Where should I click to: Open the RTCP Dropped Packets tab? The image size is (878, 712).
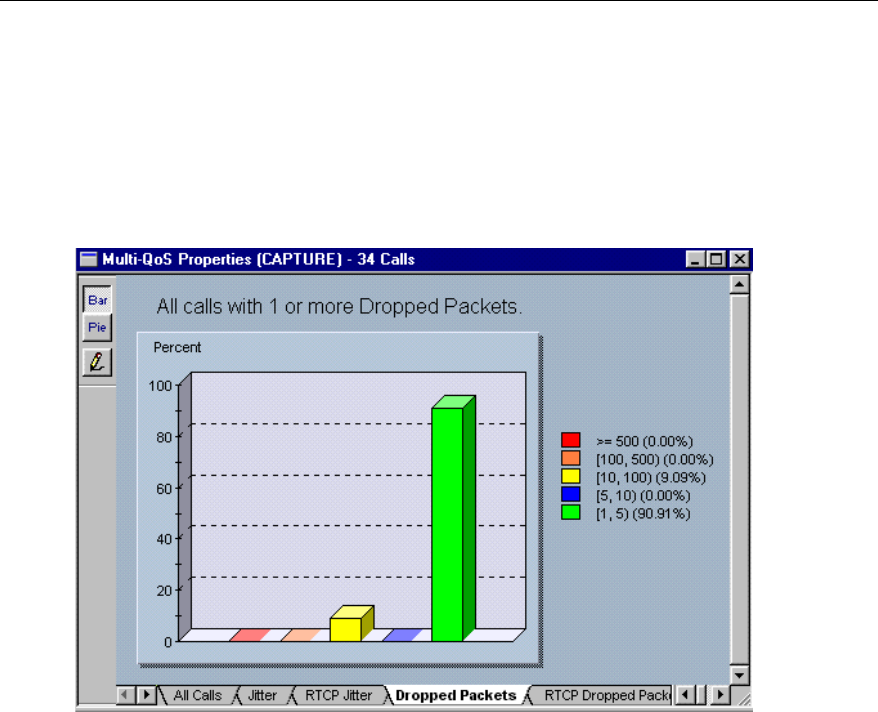tap(606, 695)
